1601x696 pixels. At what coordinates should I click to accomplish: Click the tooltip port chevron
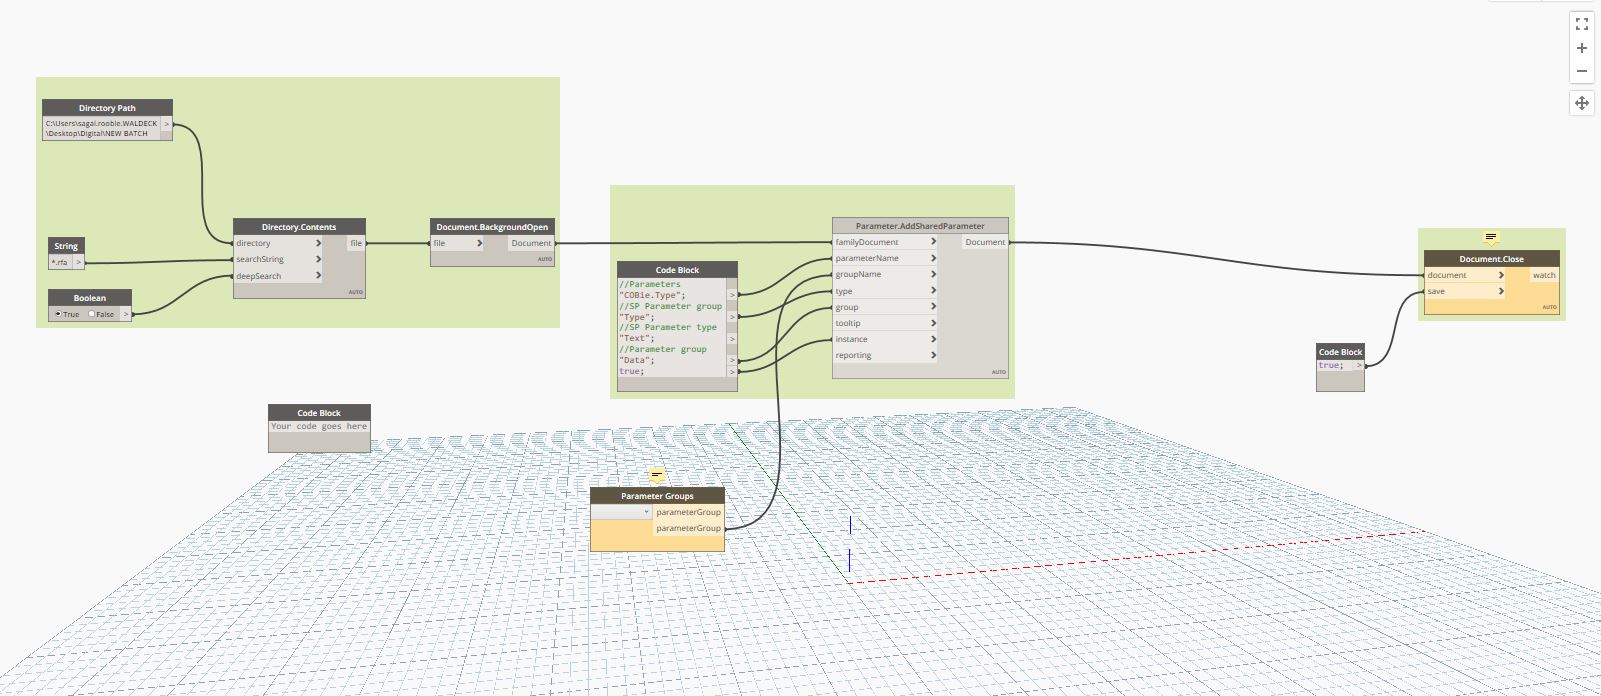pos(933,323)
